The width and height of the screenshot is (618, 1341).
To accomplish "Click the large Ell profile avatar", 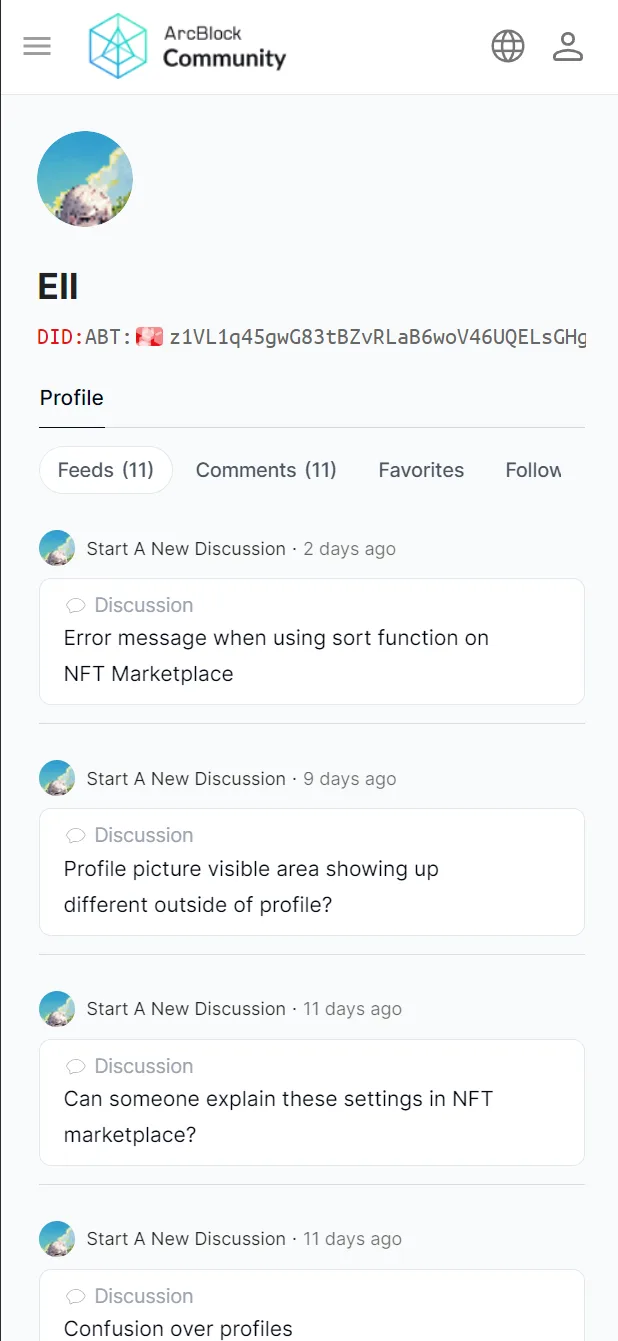I will click(x=85, y=179).
